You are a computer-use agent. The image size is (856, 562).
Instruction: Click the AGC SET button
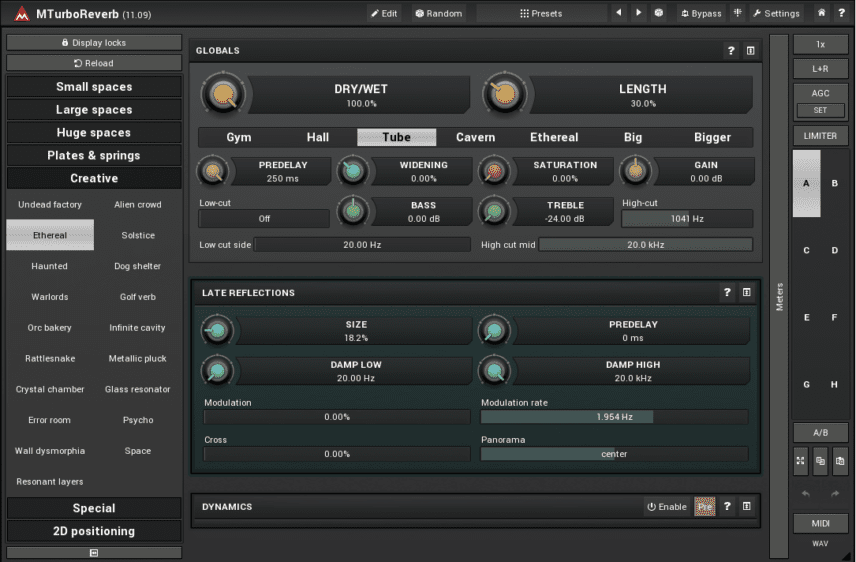pyautogui.click(x=820, y=110)
